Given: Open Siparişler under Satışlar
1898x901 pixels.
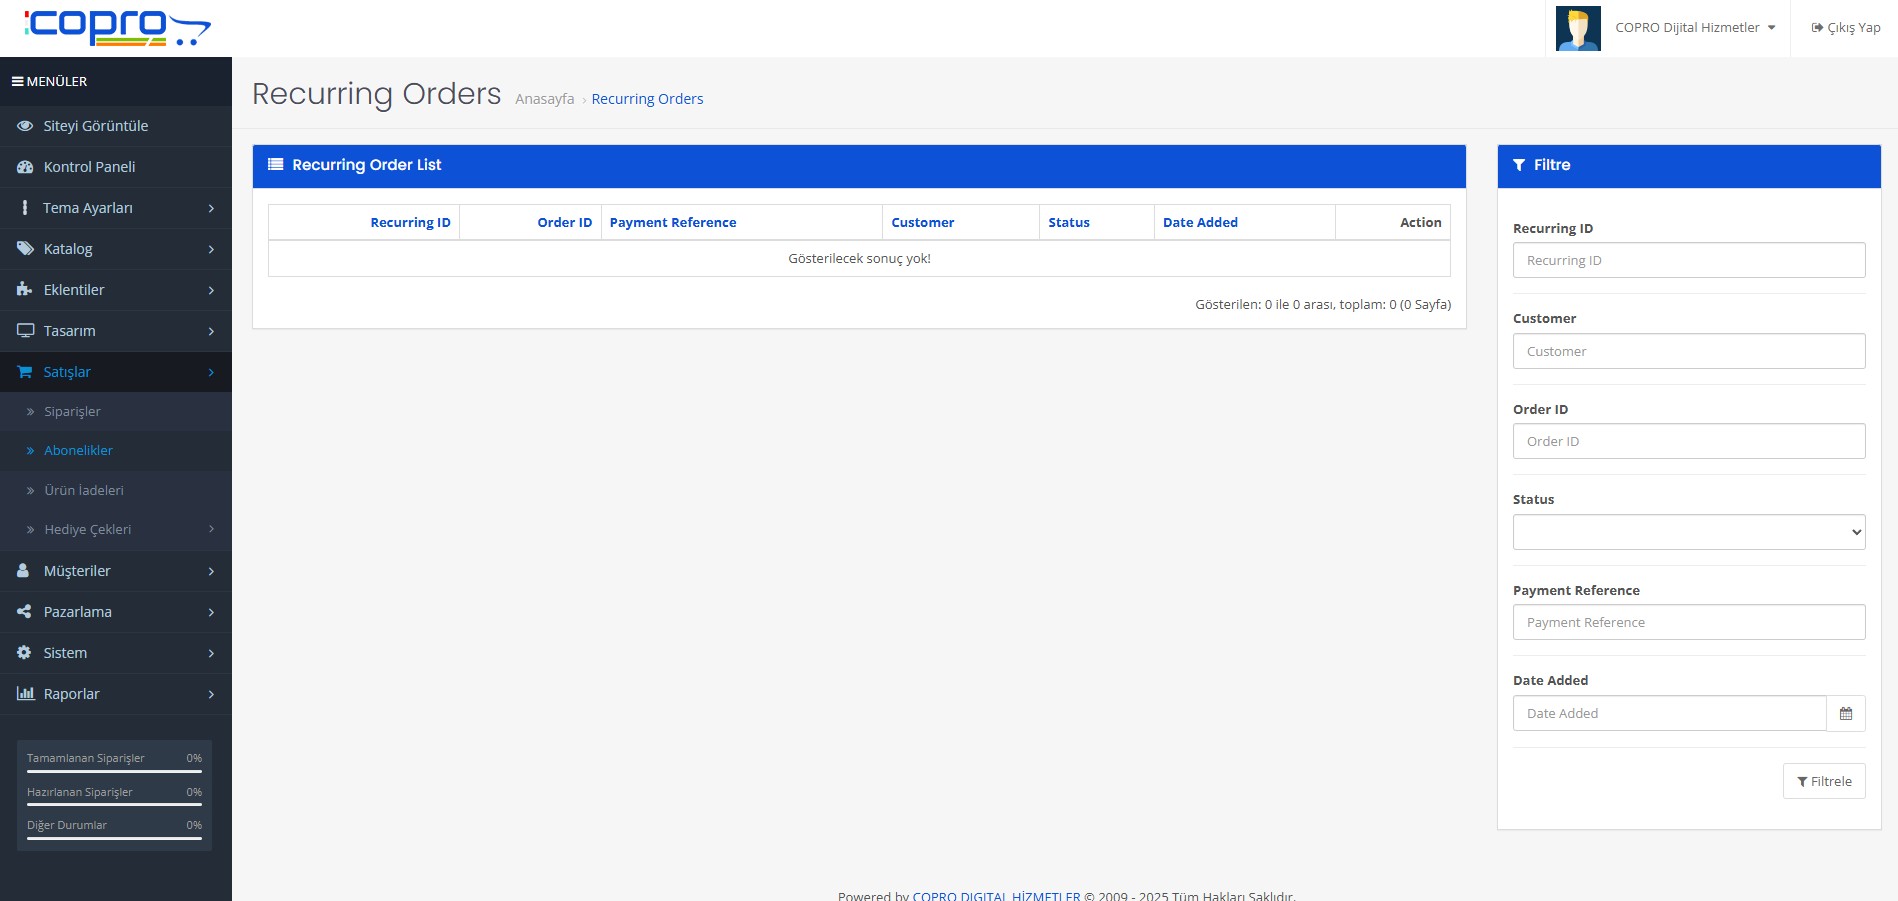Looking at the screenshot, I should click(x=72, y=412).
